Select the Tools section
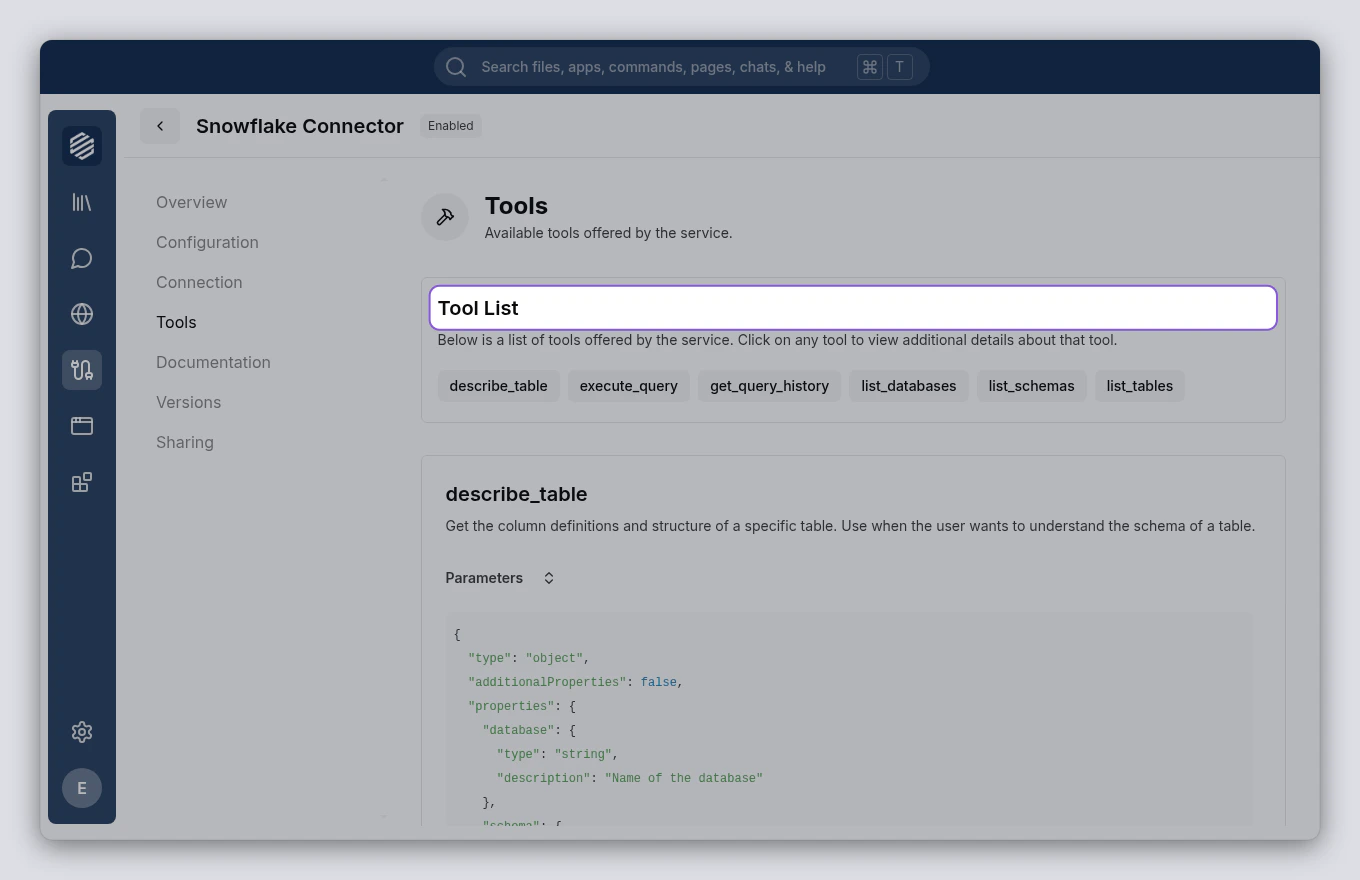Screen dimensions: 1360x880 (176, 322)
